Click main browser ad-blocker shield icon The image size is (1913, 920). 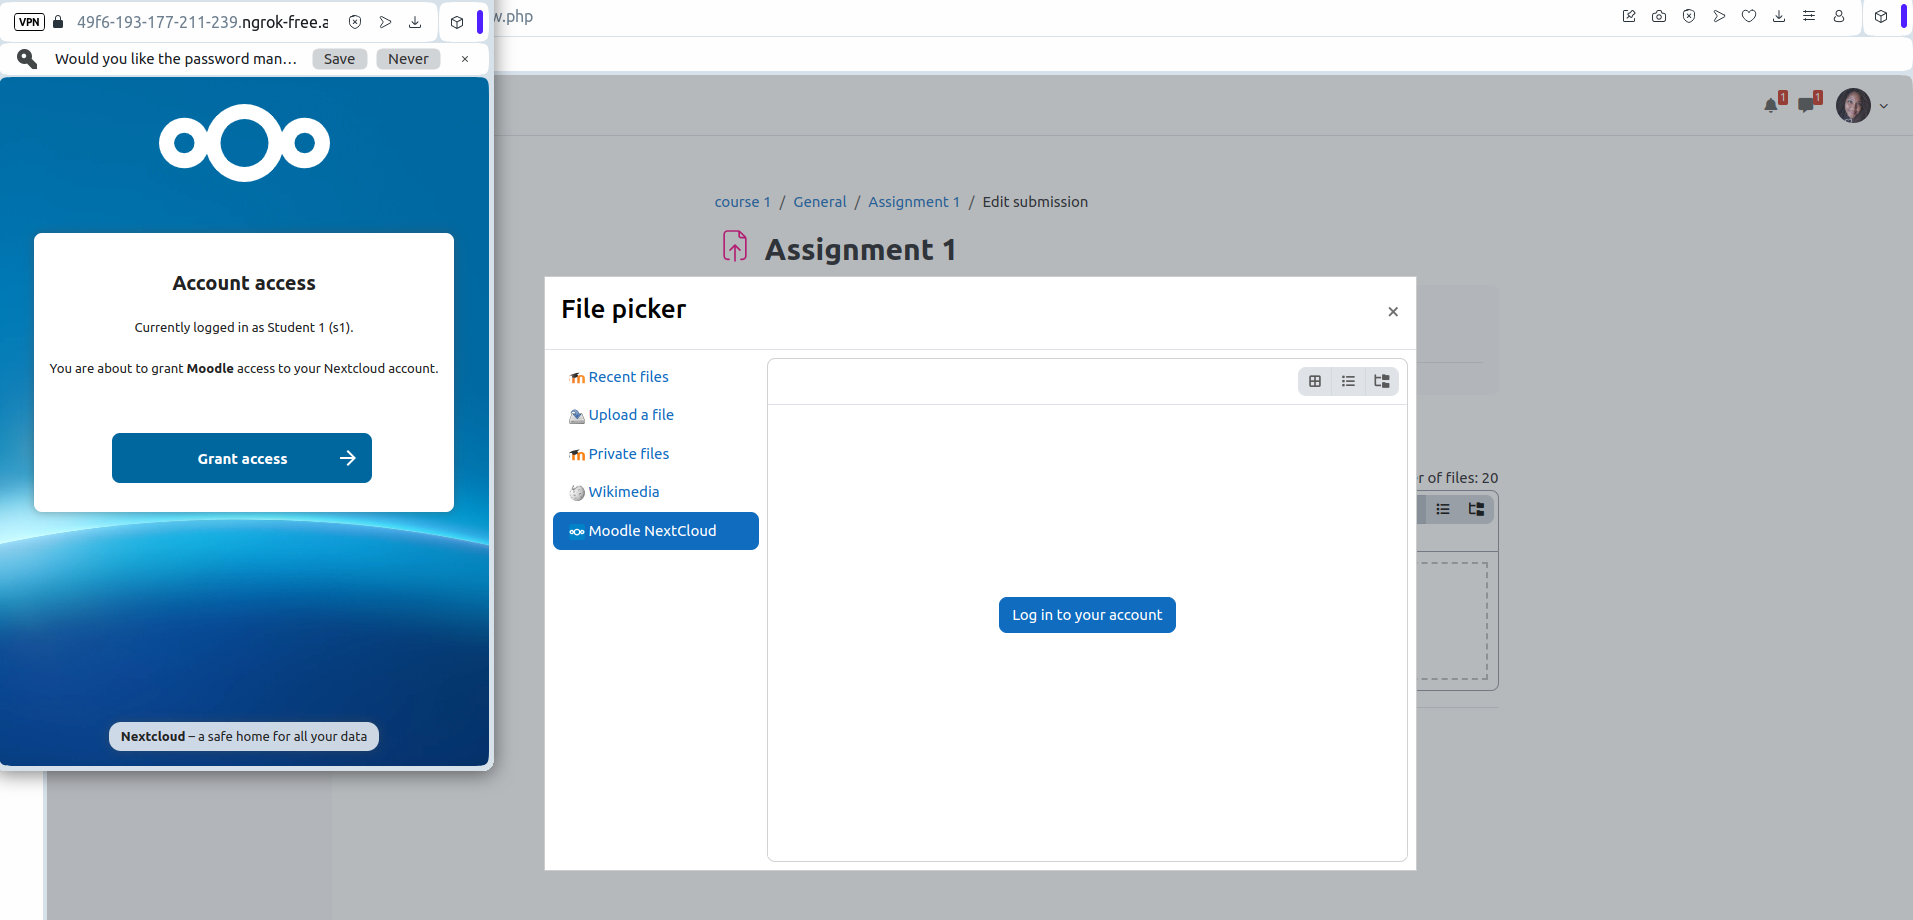[x=1689, y=16]
